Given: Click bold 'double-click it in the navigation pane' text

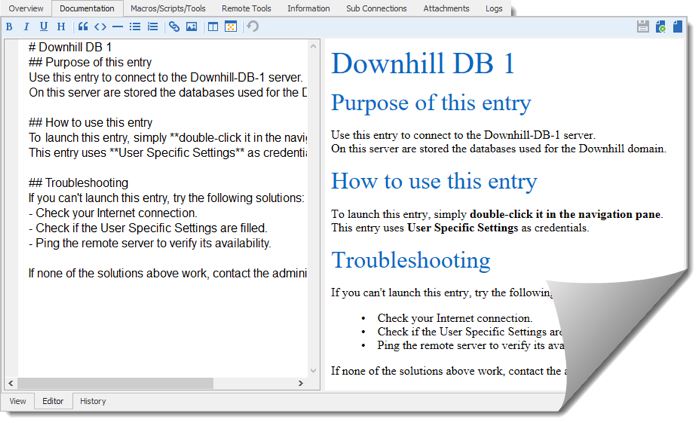Looking at the screenshot, I should pos(565,214).
